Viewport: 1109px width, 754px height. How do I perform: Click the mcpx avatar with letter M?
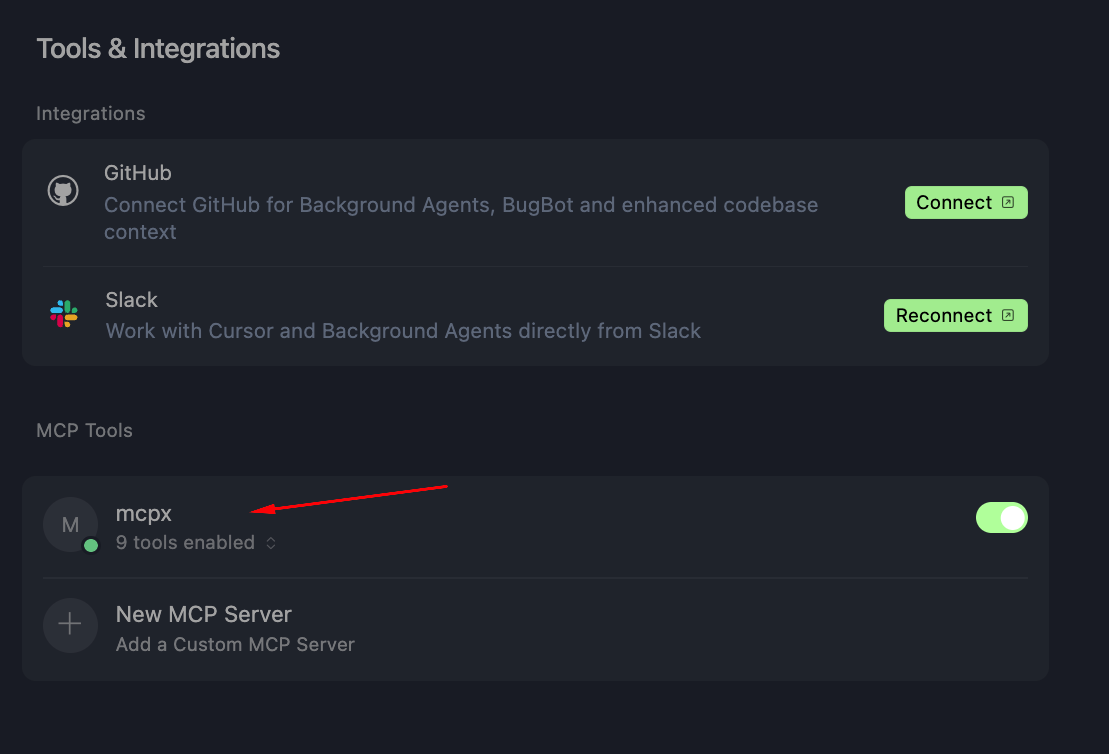70,524
